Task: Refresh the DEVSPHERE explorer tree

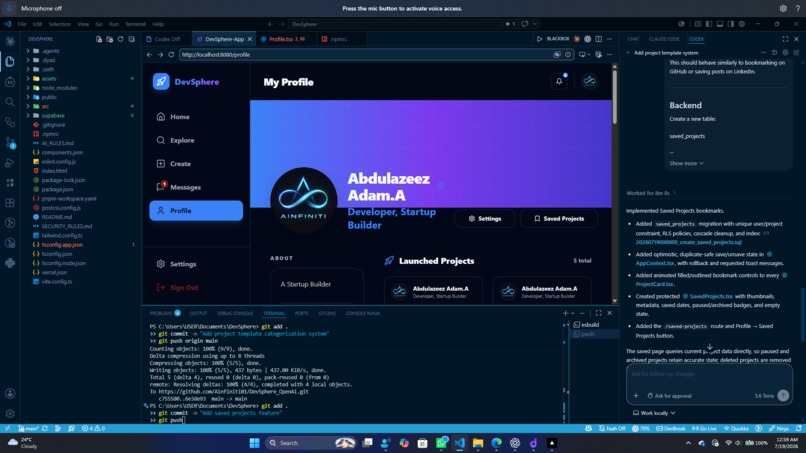Action: pos(120,39)
